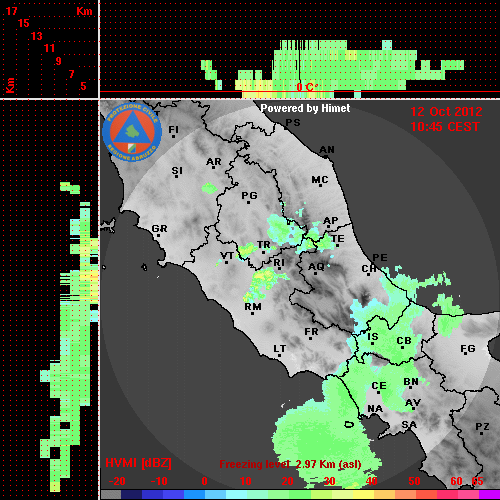
Task: Click the TE city label
Action: coord(338,239)
